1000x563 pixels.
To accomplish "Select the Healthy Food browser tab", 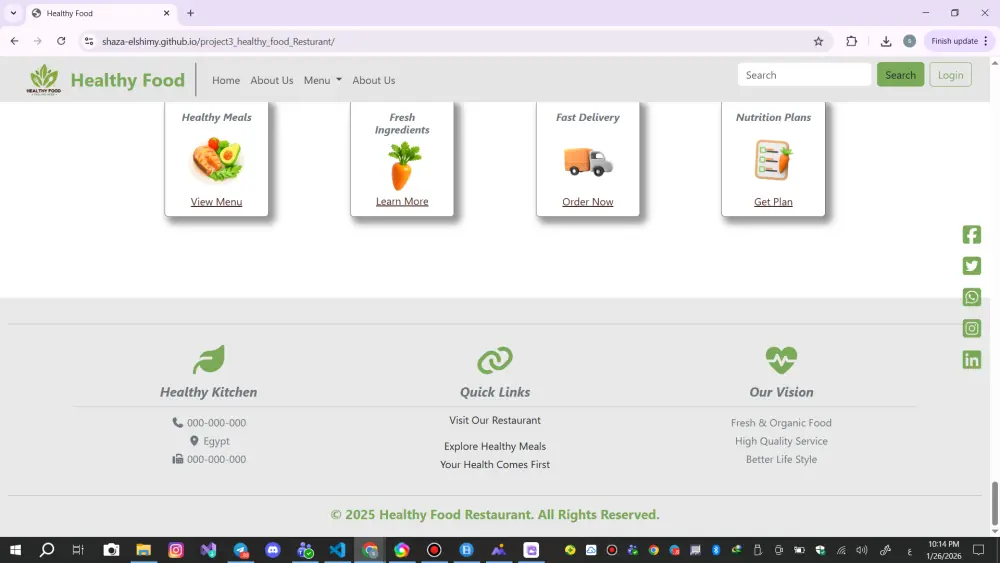I will click(x=102, y=13).
